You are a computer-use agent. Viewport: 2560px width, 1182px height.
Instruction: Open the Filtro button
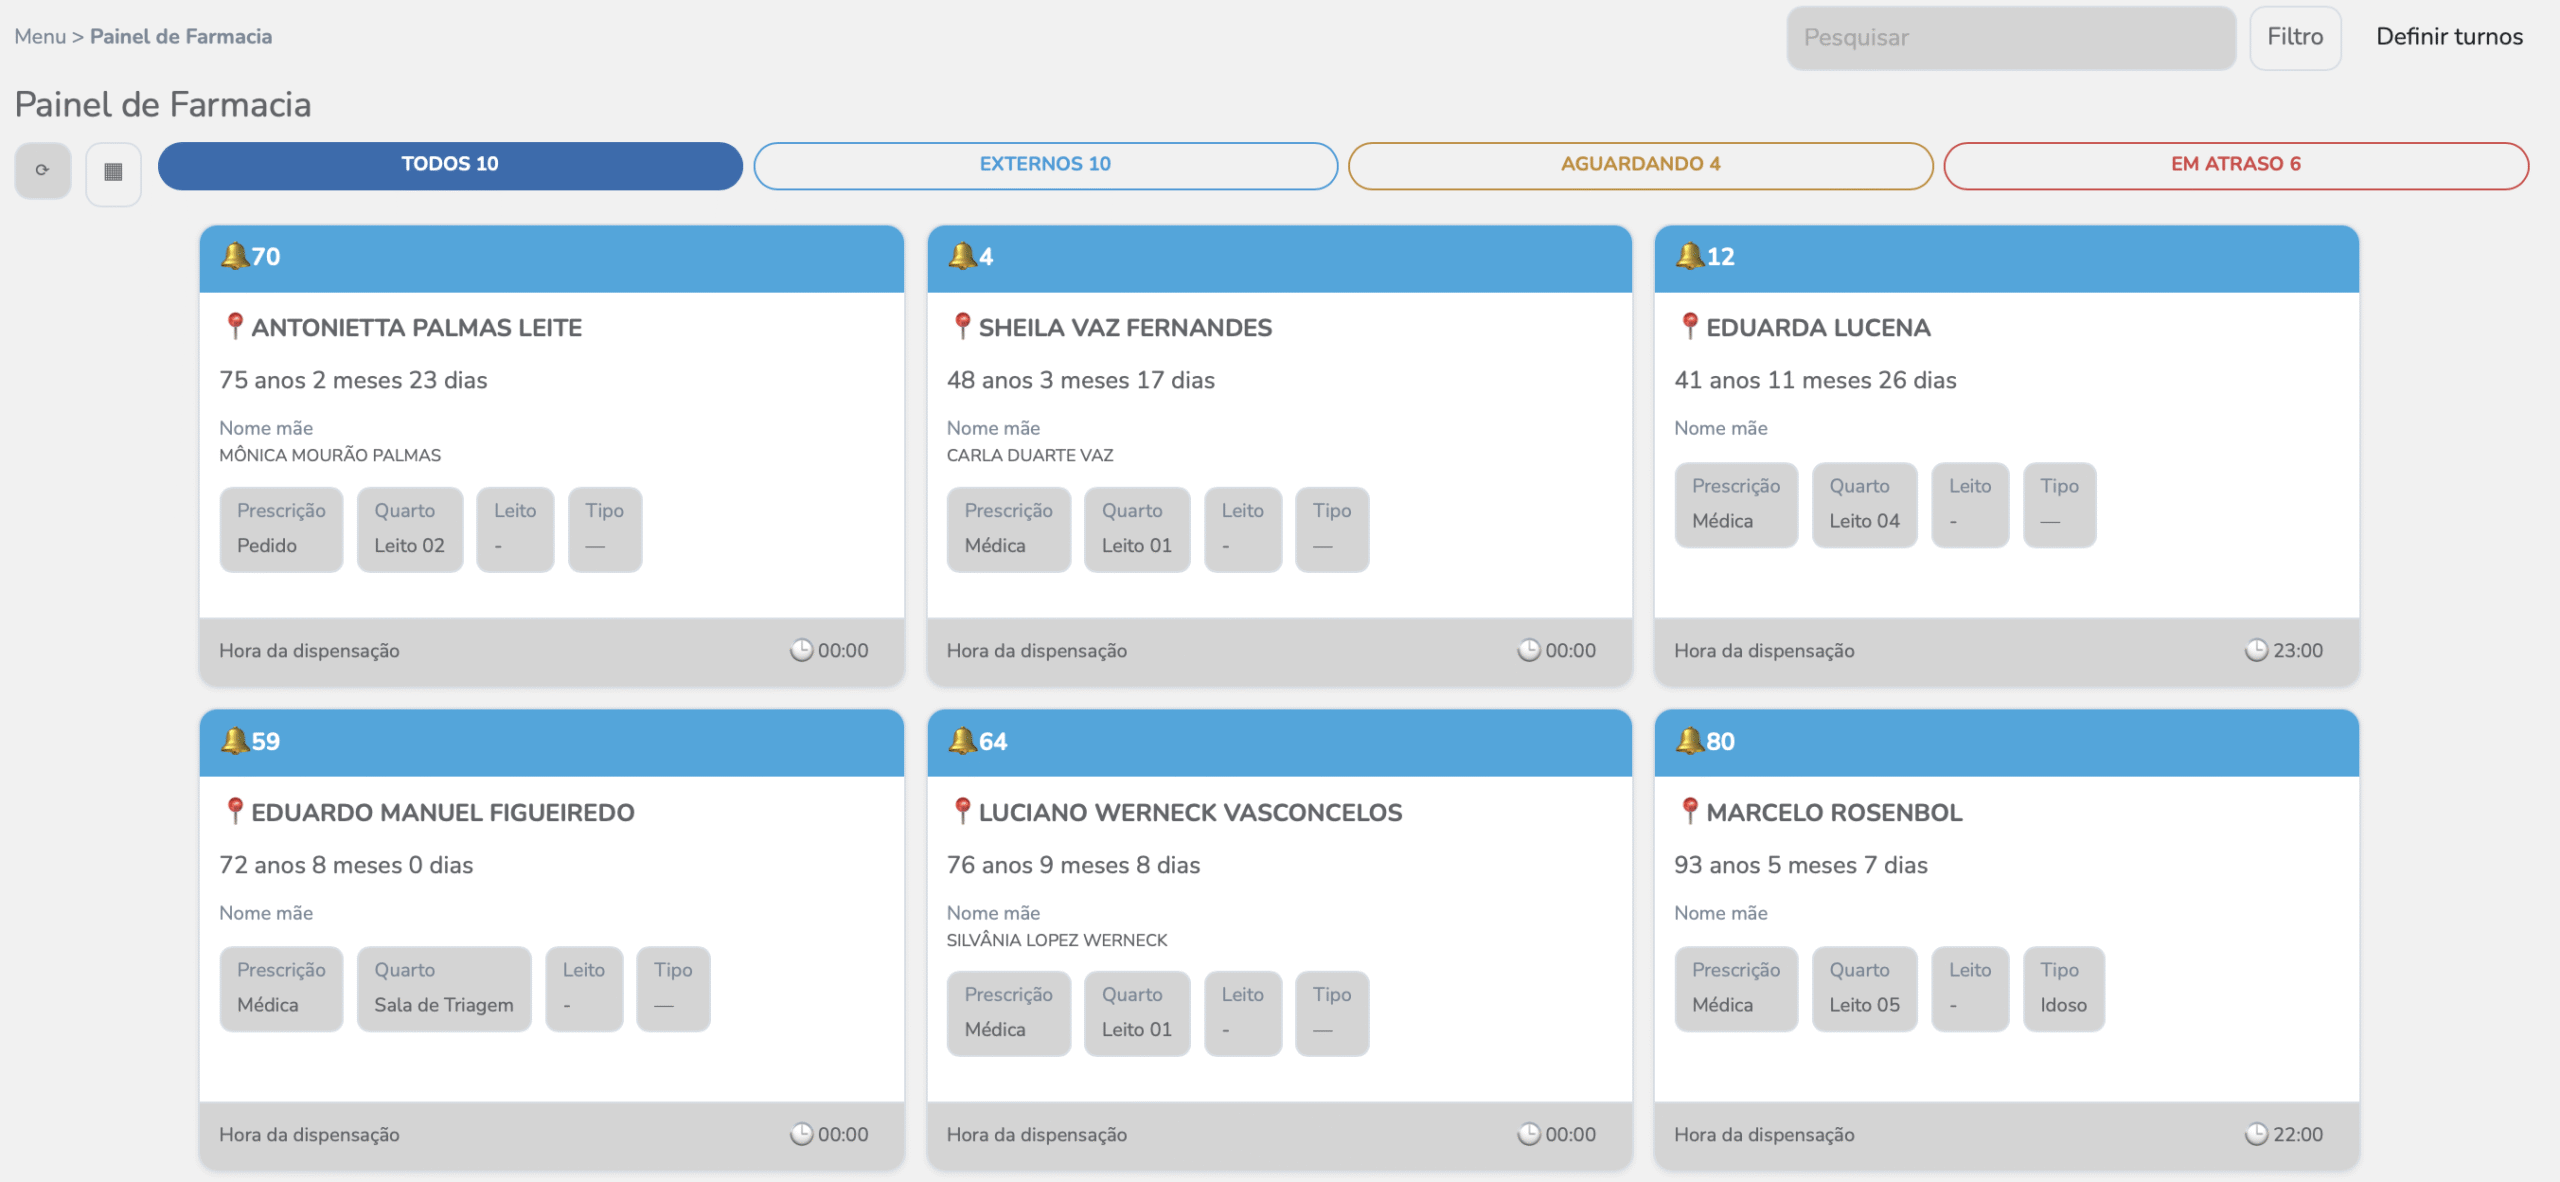pos(2294,37)
